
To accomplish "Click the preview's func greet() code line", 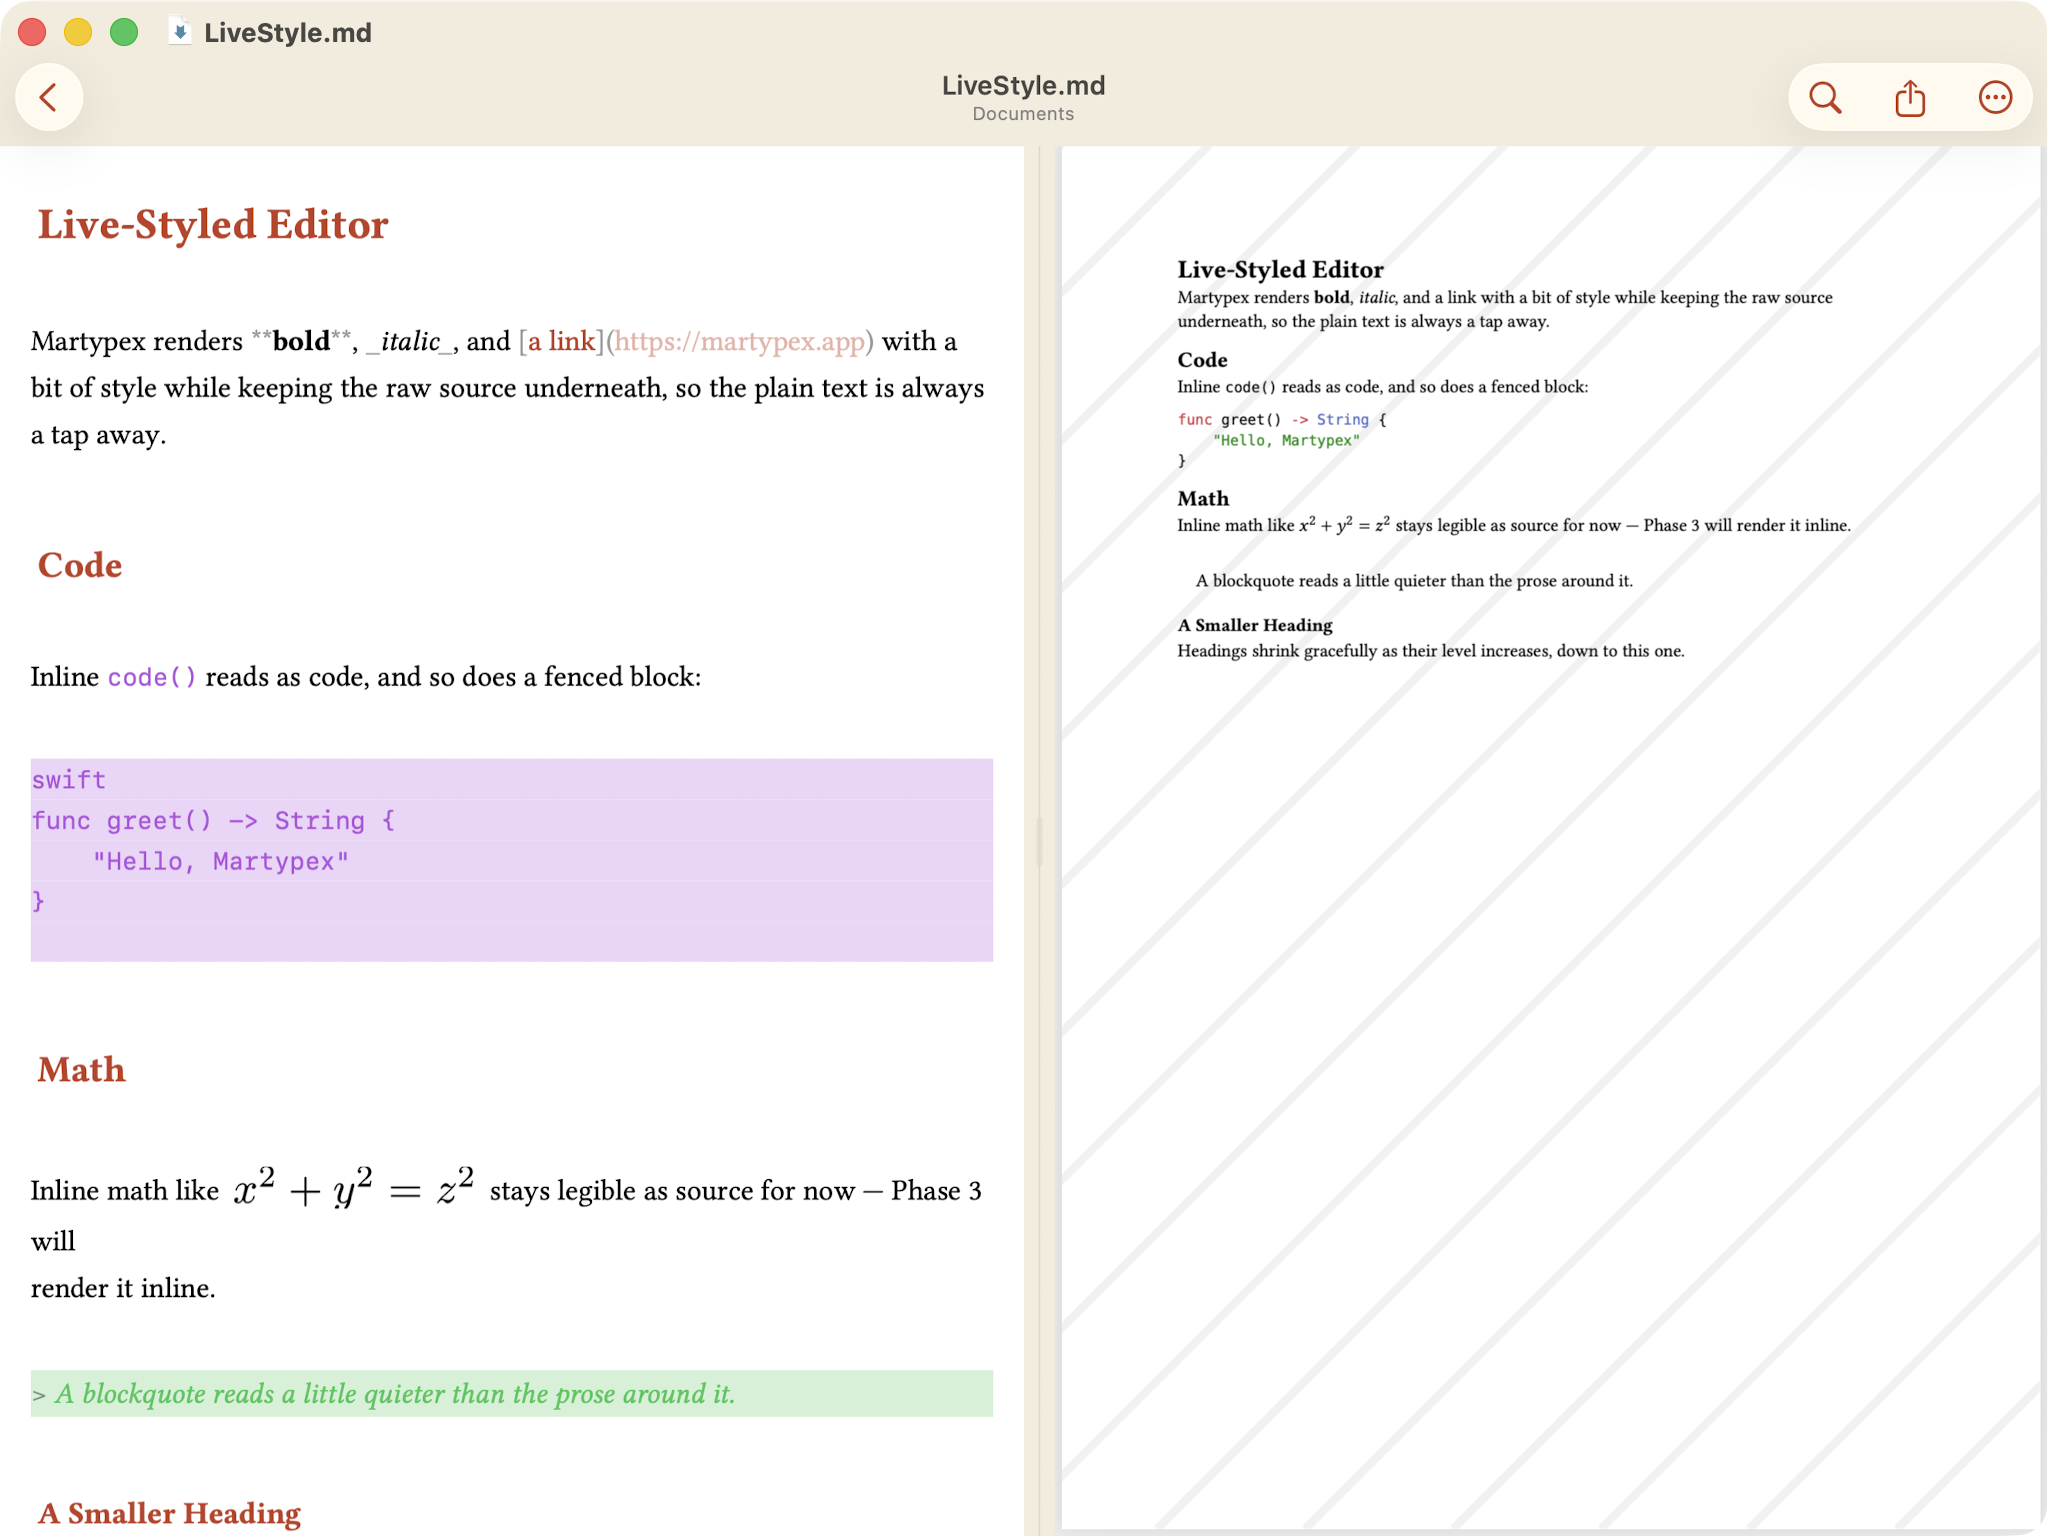I will coord(1282,420).
